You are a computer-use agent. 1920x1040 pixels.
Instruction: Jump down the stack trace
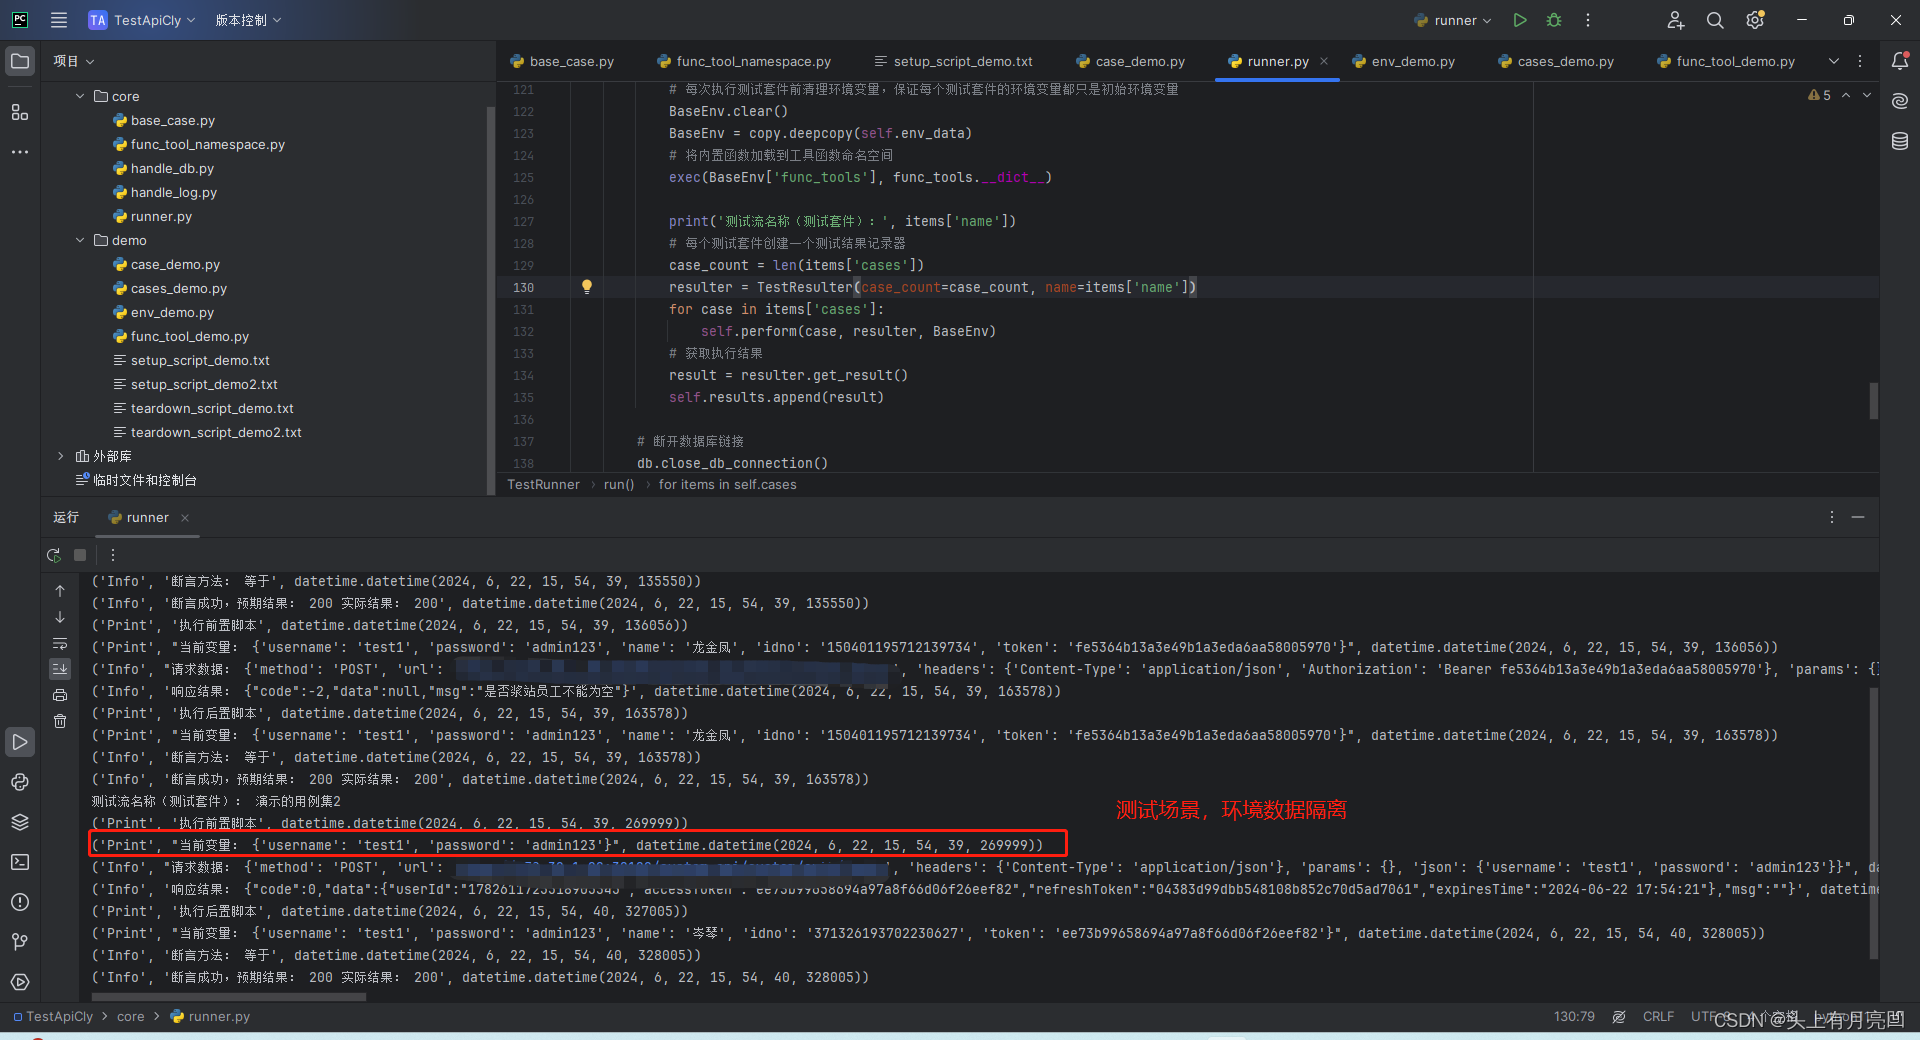60,617
